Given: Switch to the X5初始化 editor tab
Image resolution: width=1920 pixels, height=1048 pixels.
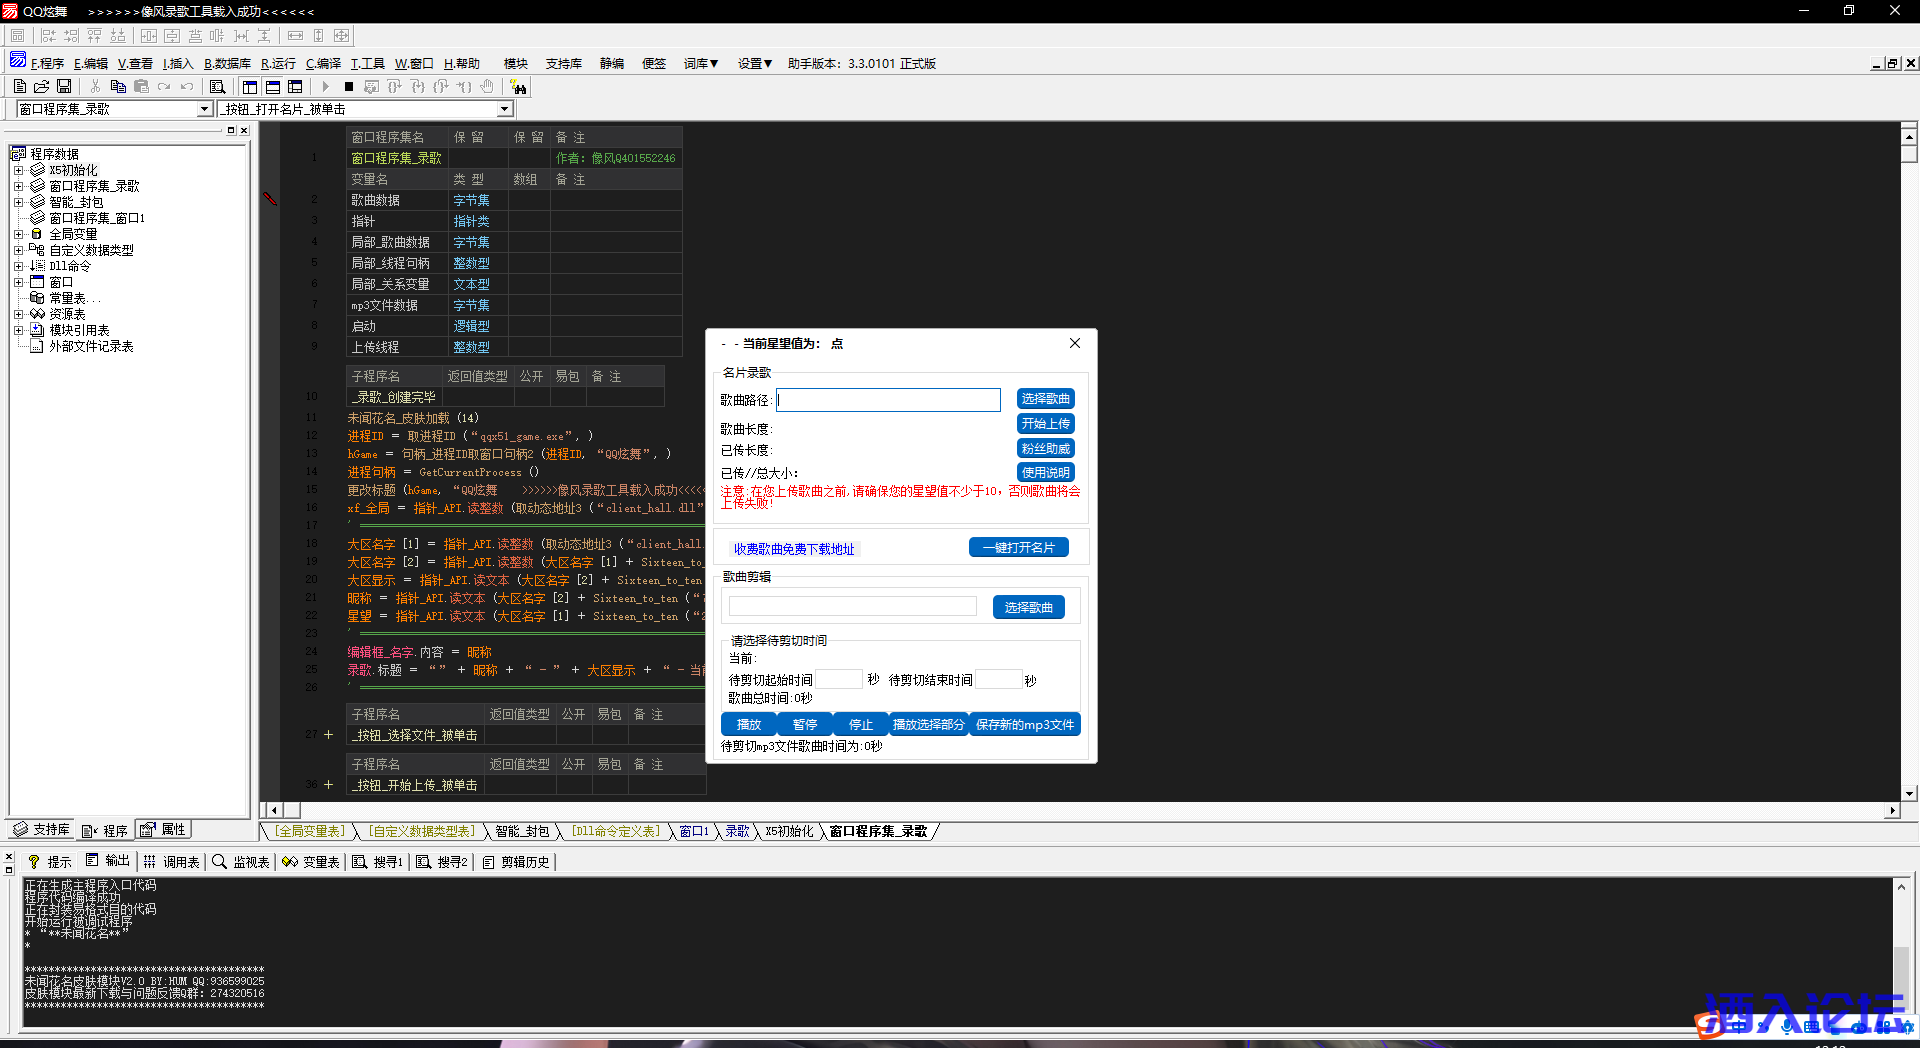Looking at the screenshot, I should click(789, 831).
